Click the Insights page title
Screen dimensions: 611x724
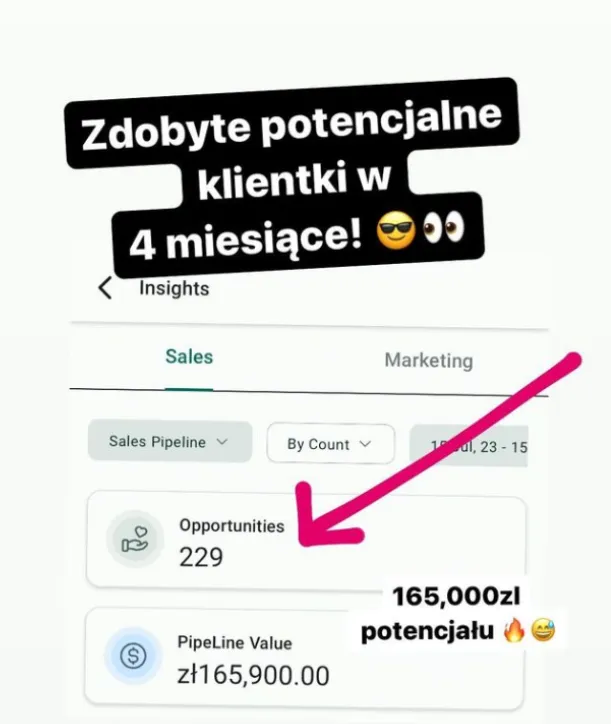pyautogui.click(x=174, y=289)
